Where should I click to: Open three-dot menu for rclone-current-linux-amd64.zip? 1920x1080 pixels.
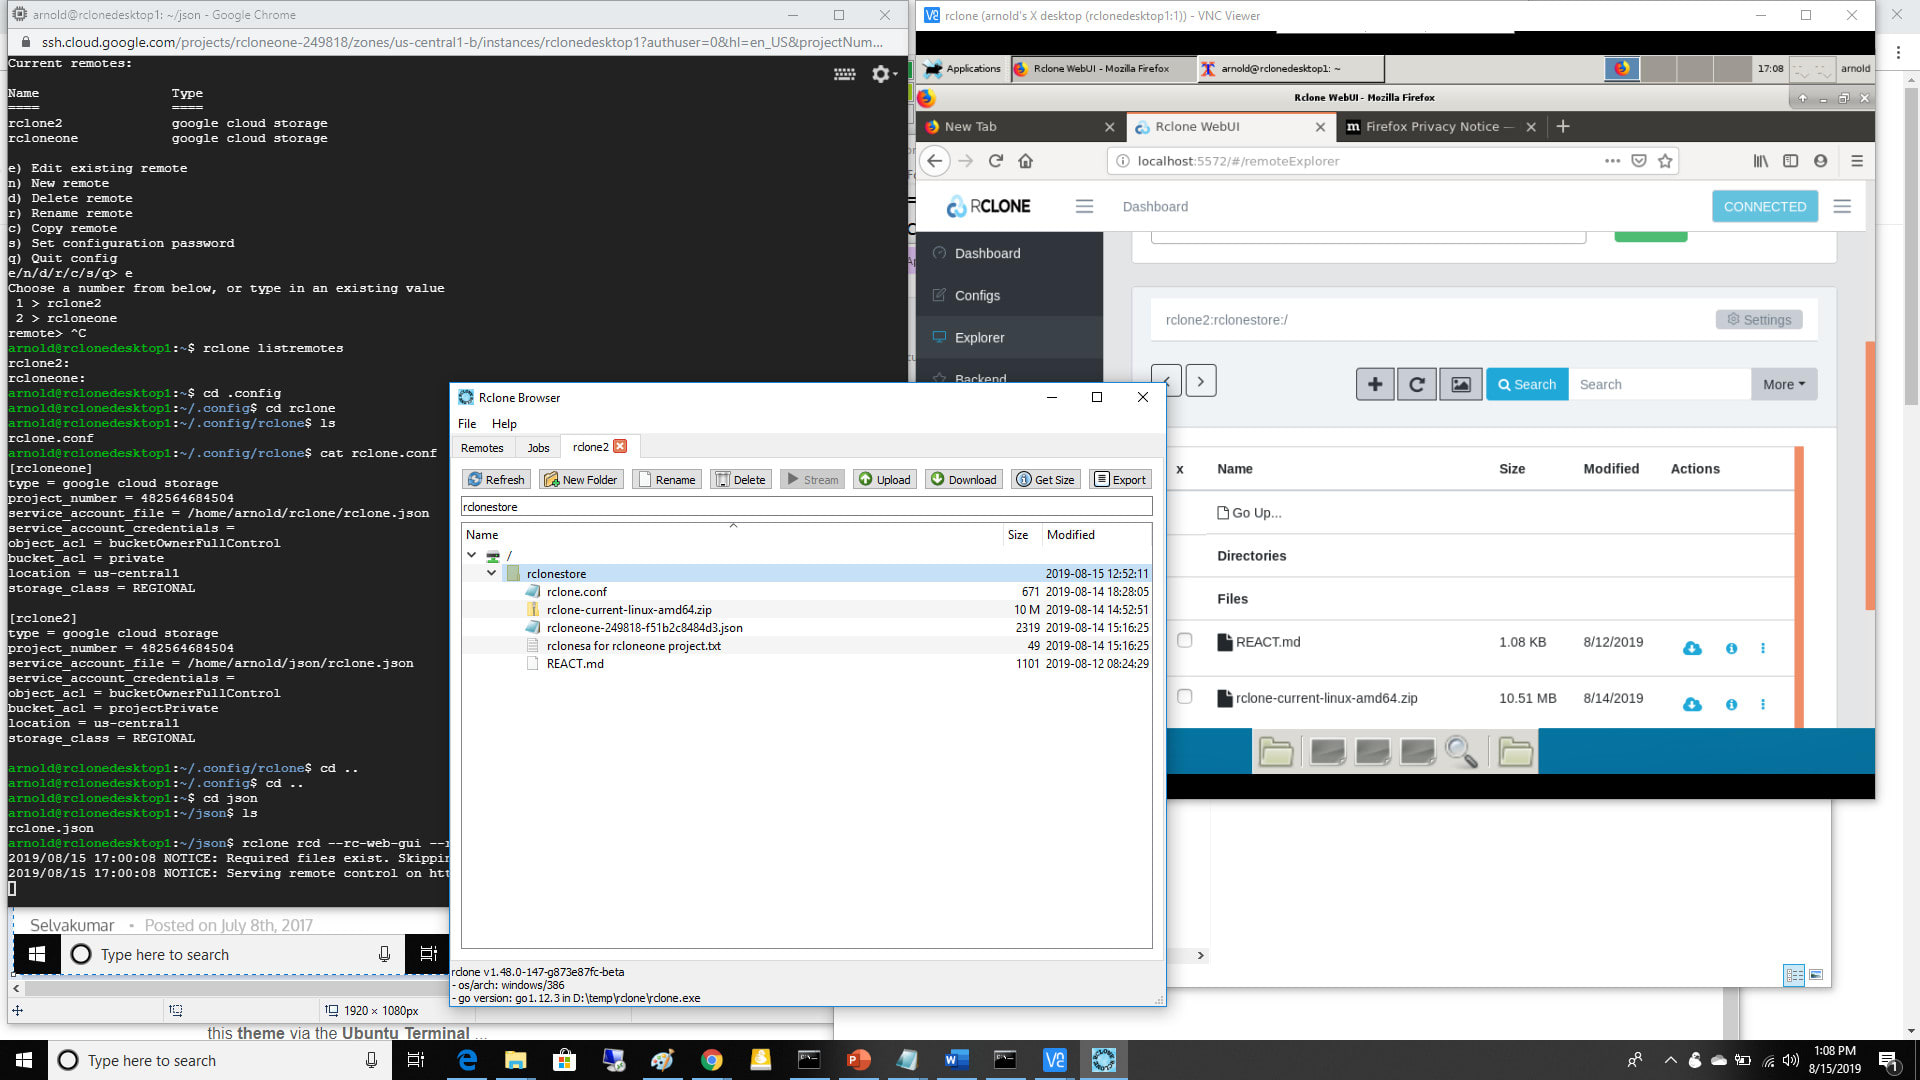[x=1763, y=705]
